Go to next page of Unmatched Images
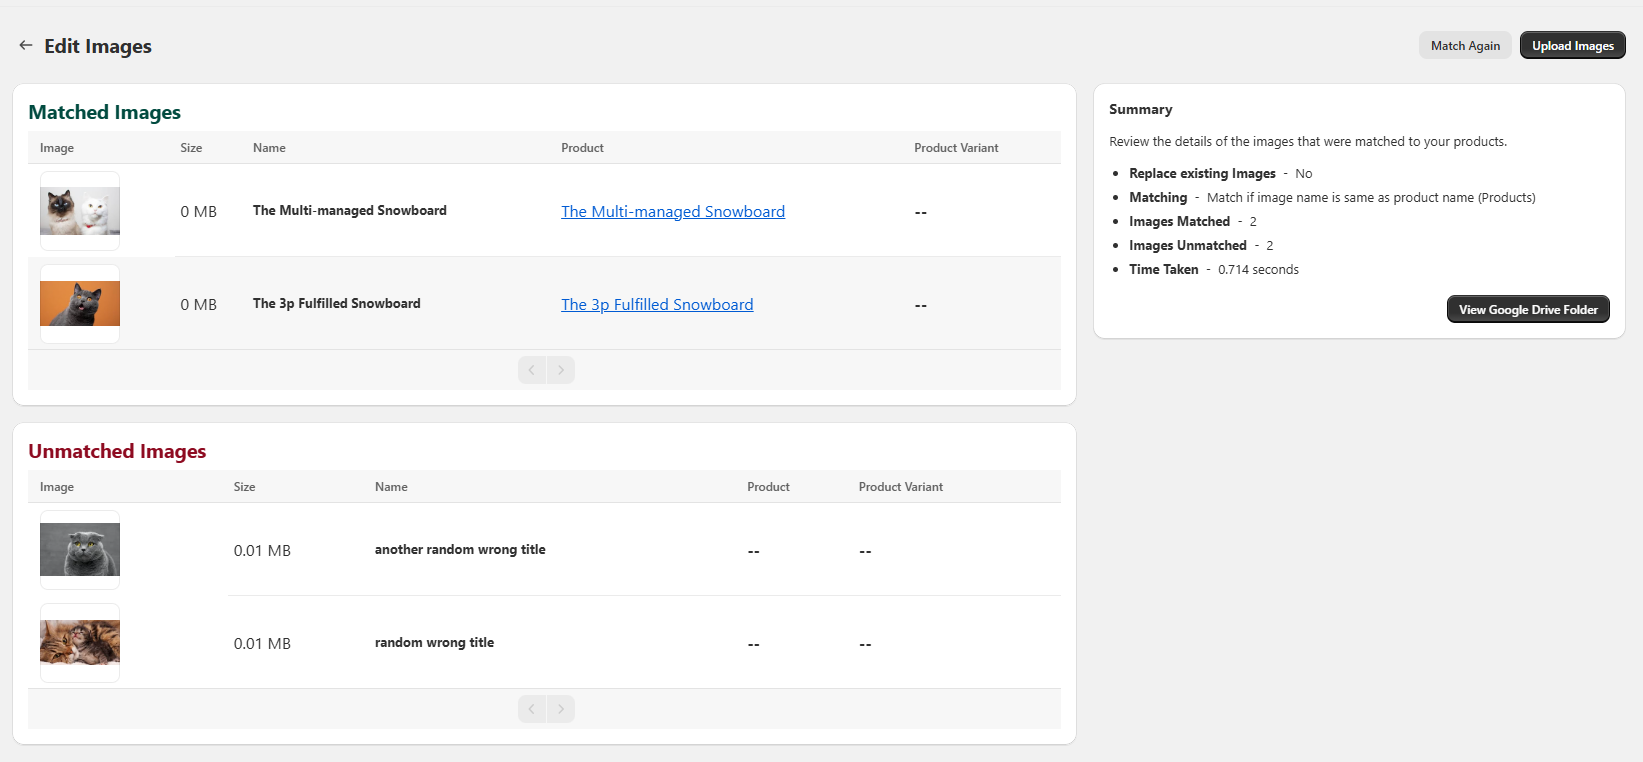Screen dimensions: 1643x762 [x=561, y=709]
